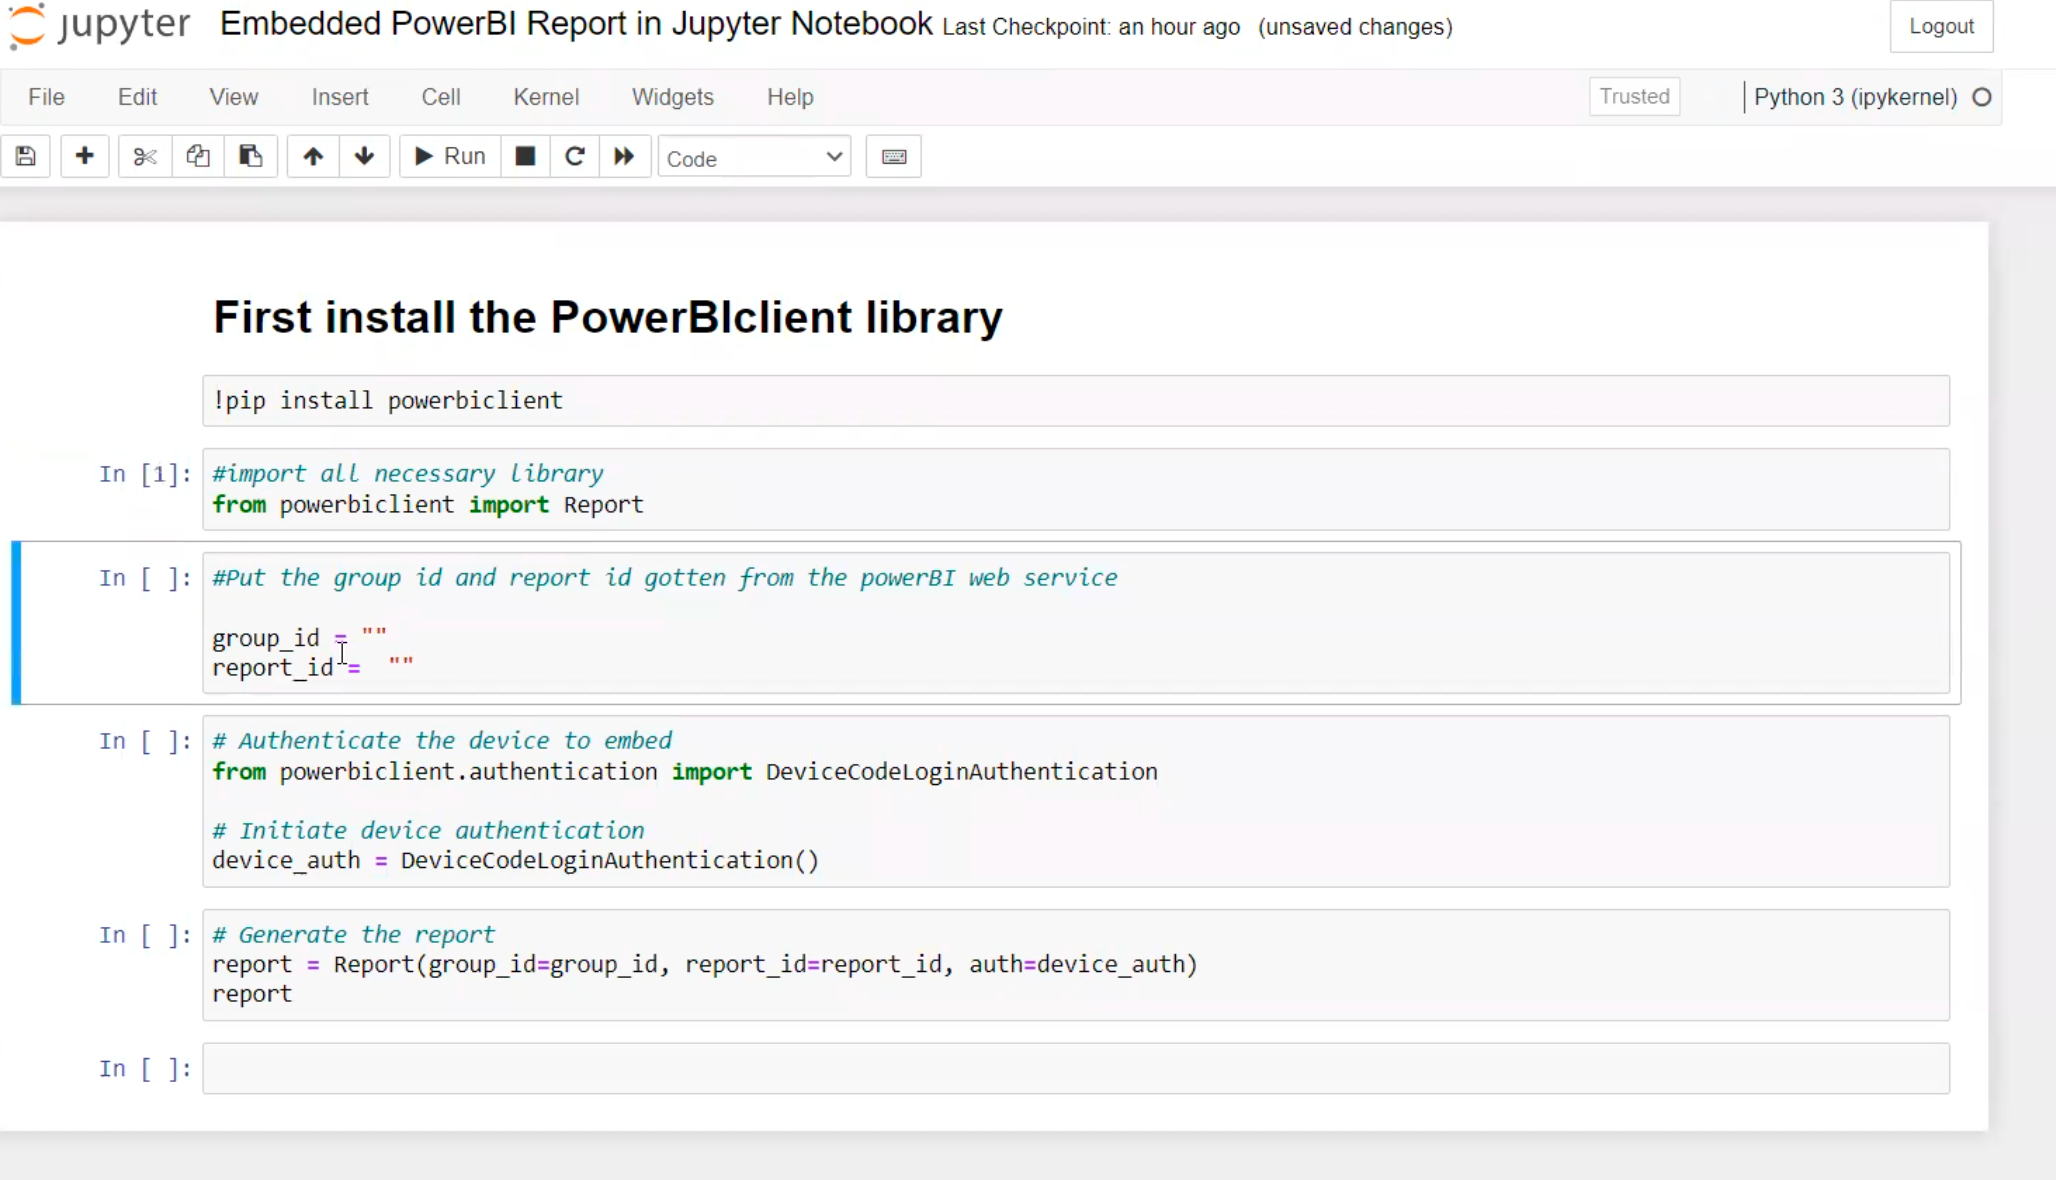Viewport: 2056px width, 1180px height.
Task: Restart the kernel with circular arrow
Action: point(575,157)
